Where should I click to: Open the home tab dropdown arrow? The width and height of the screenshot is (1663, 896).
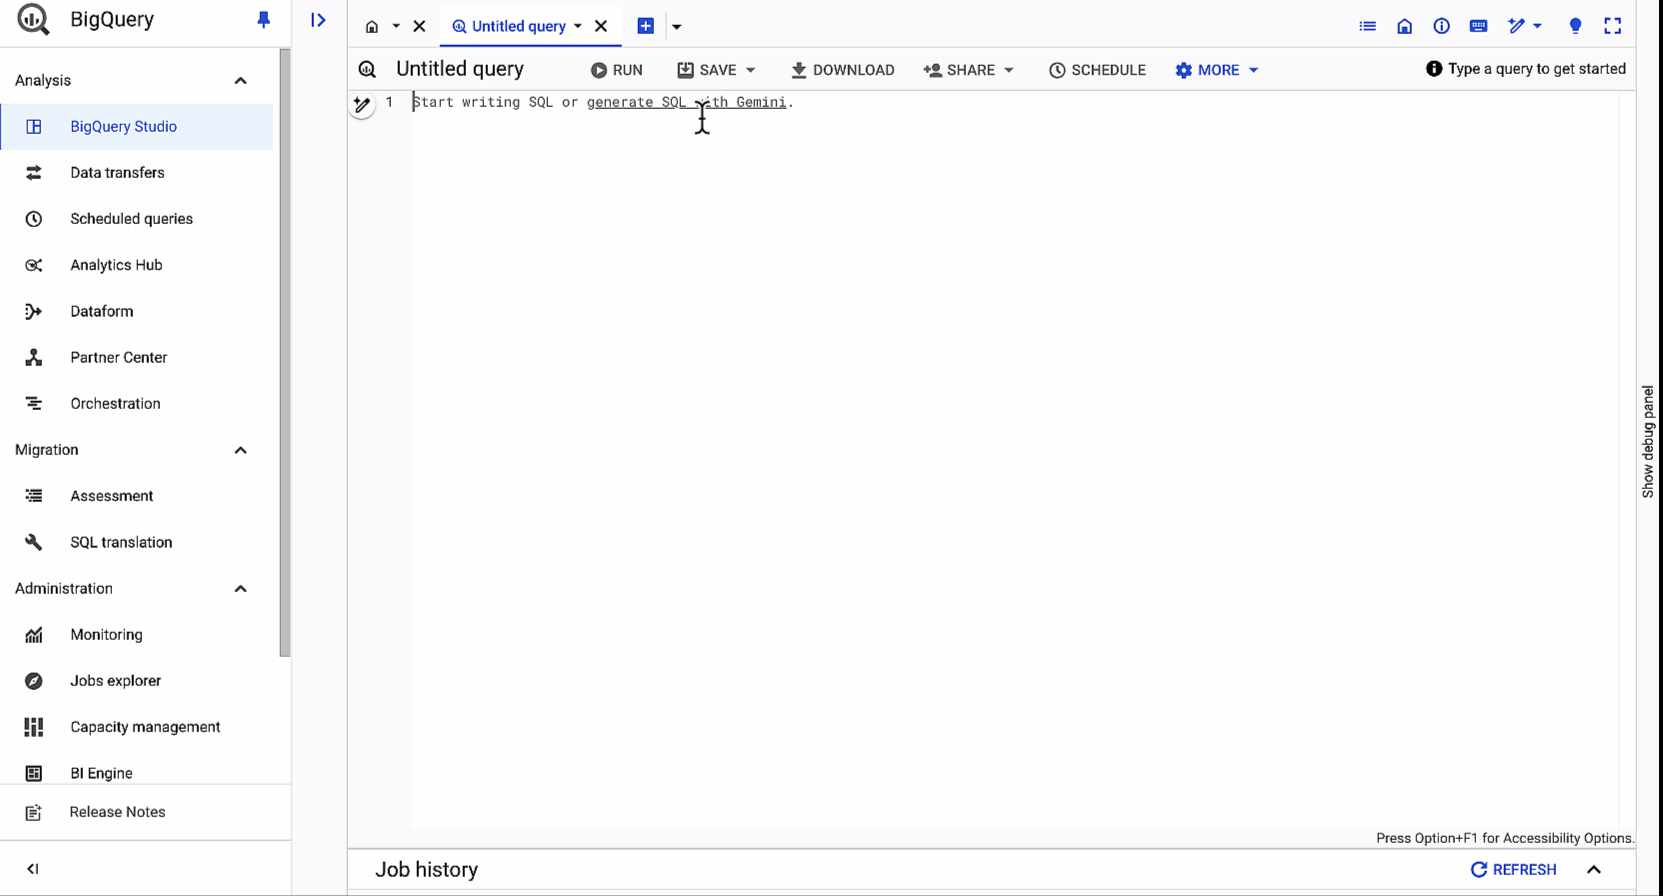pyautogui.click(x=396, y=27)
